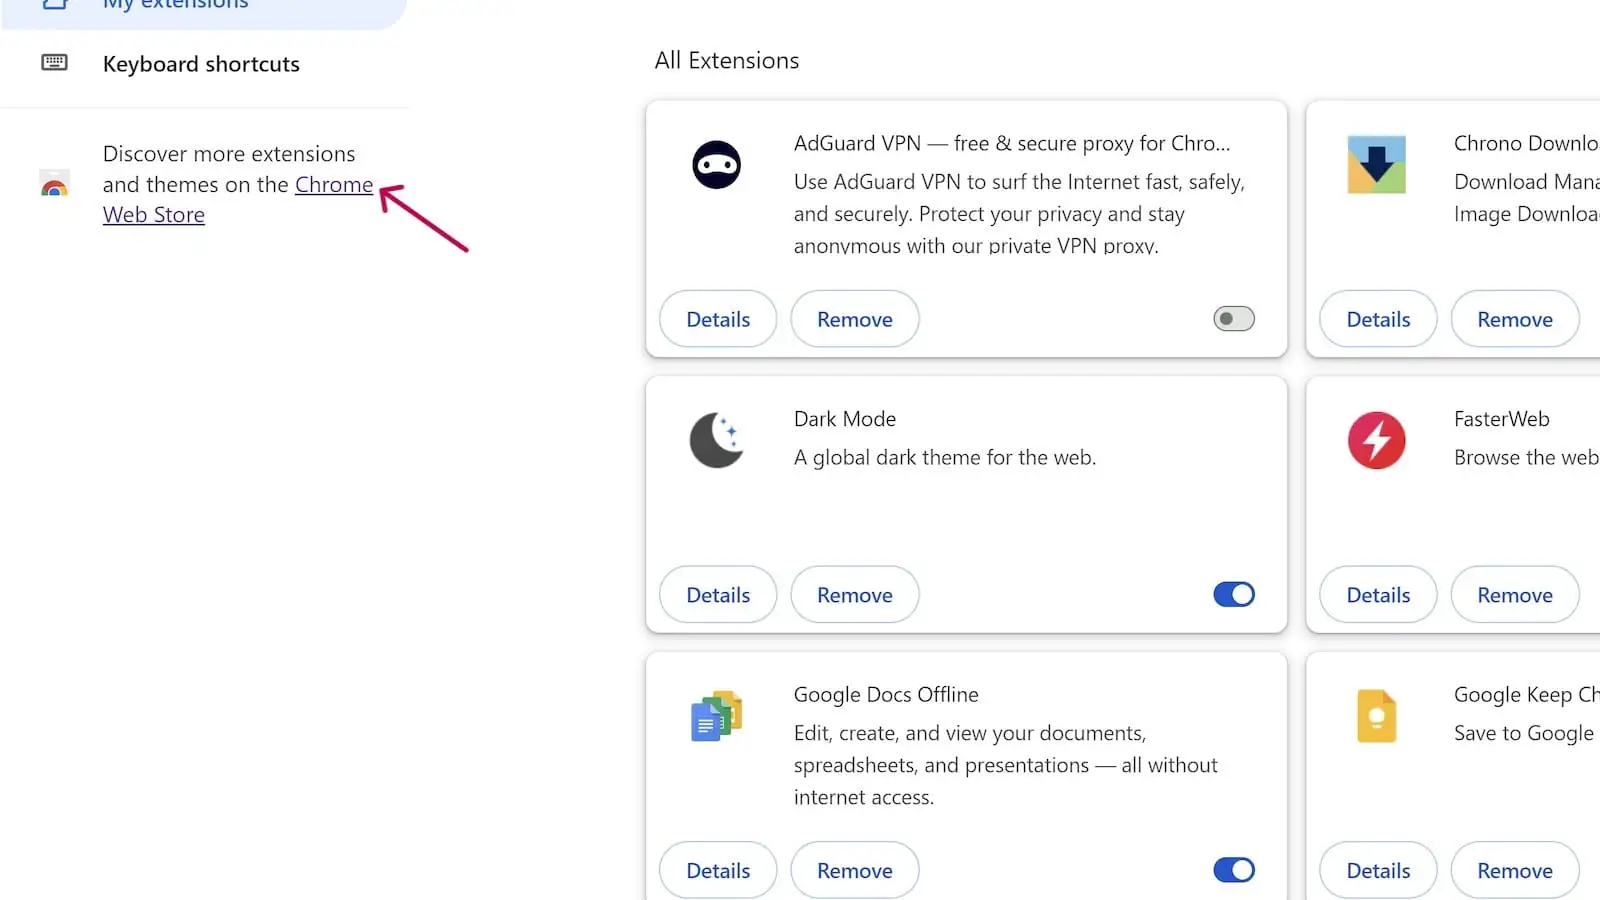
Task: Click the Google Docs Offline icon
Action: point(717,716)
